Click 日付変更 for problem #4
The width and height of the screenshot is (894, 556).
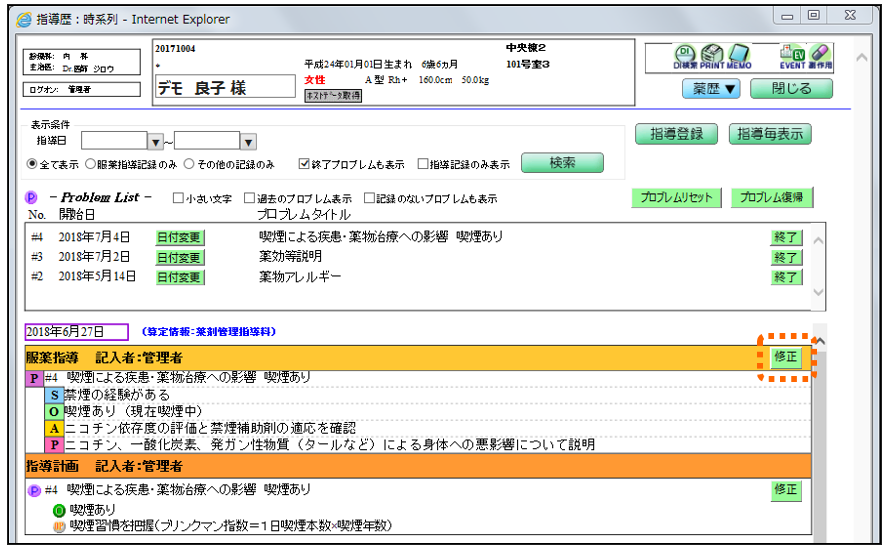[179, 237]
